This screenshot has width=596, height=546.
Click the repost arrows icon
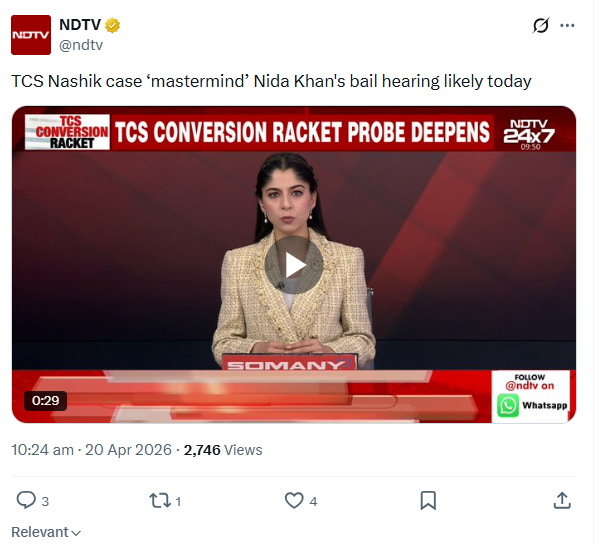point(160,500)
